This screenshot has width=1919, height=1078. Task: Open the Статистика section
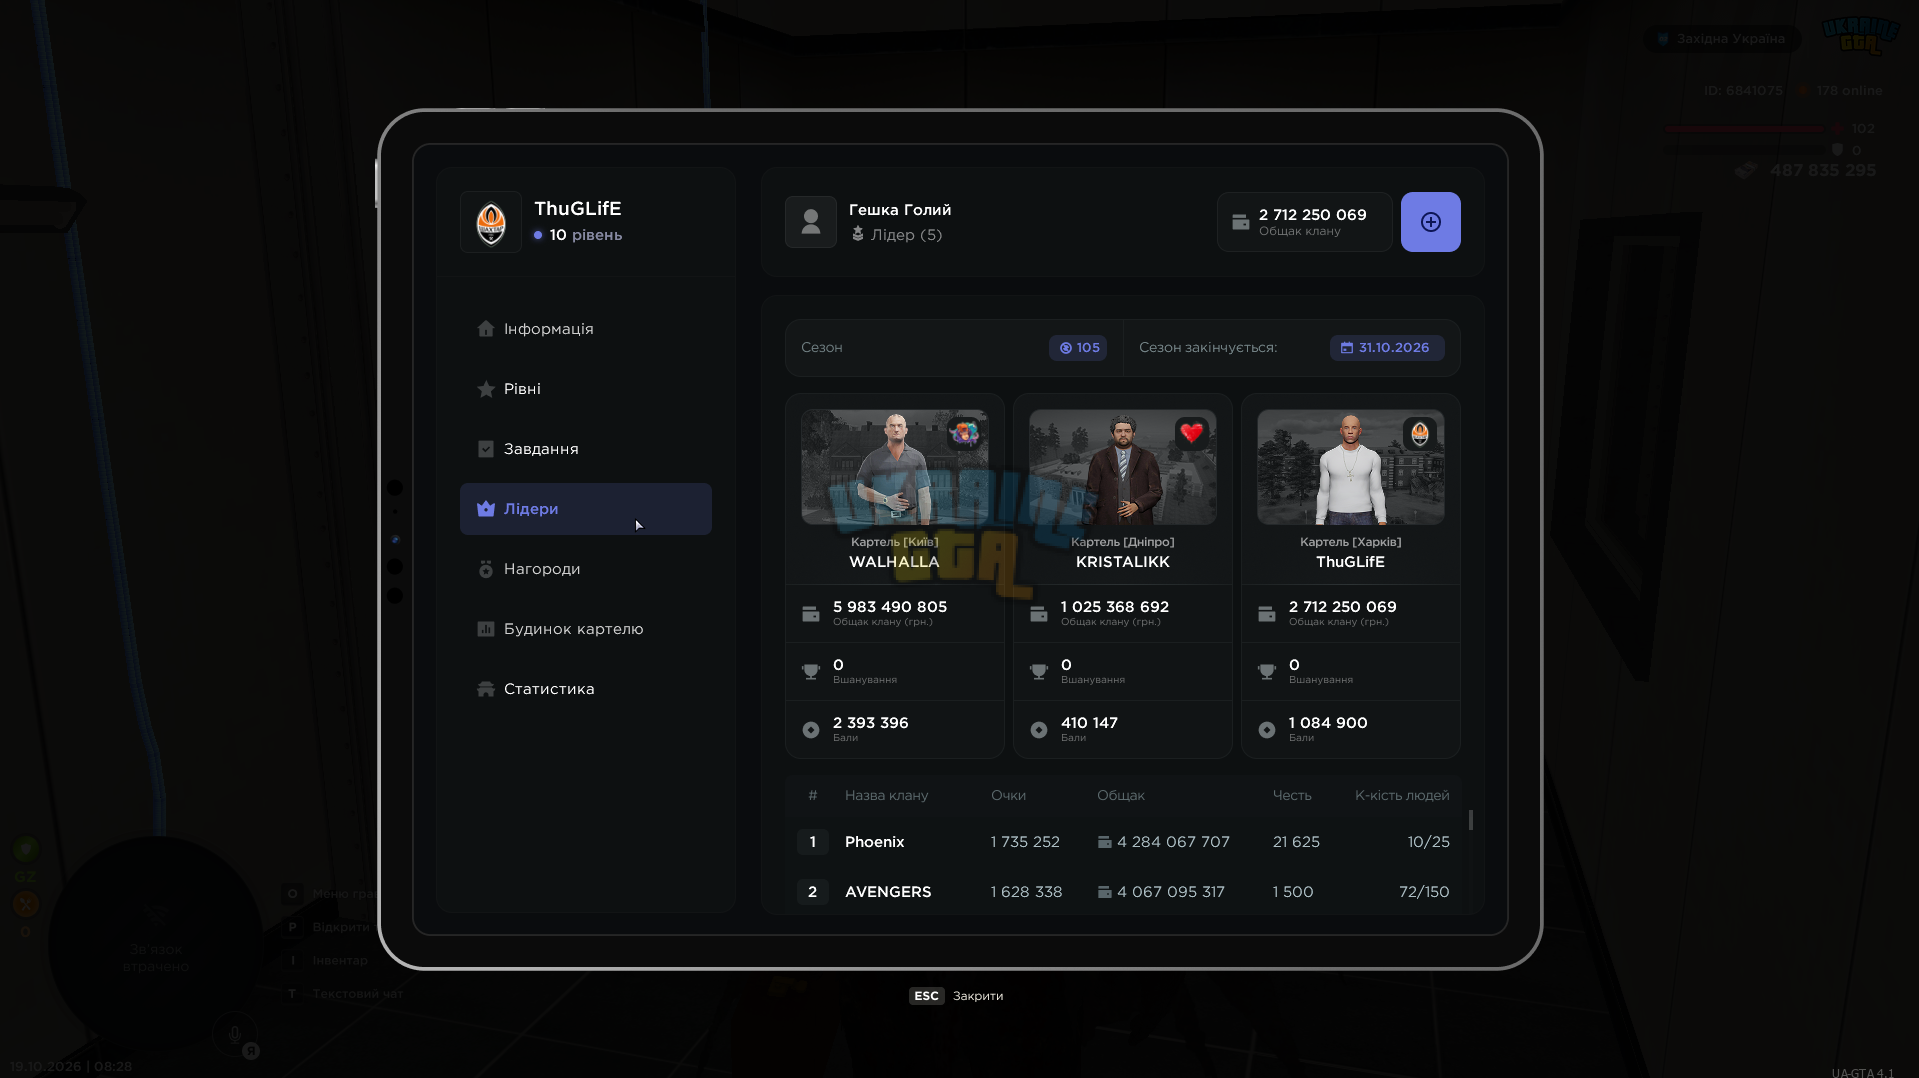point(585,689)
